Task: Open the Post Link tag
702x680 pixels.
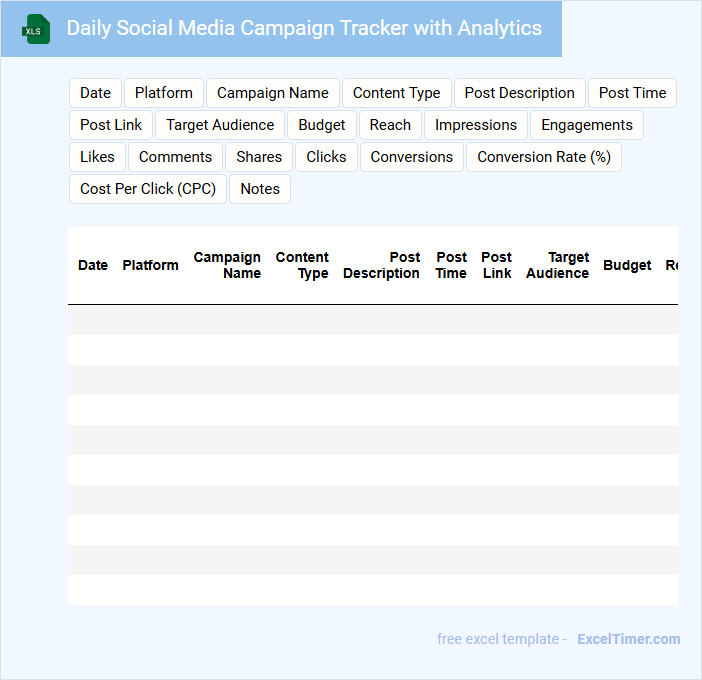Action: pyautogui.click(x=111, y=125)
